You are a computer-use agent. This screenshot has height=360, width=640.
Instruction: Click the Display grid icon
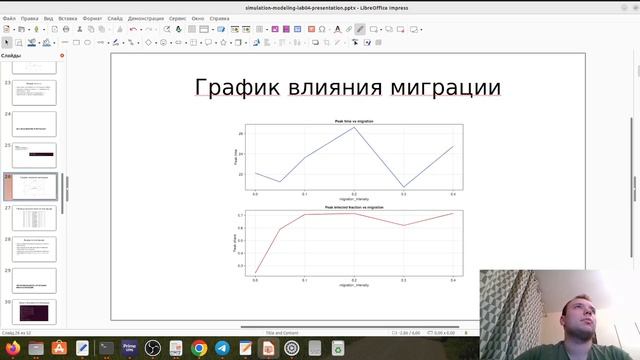tap(191, 29)
